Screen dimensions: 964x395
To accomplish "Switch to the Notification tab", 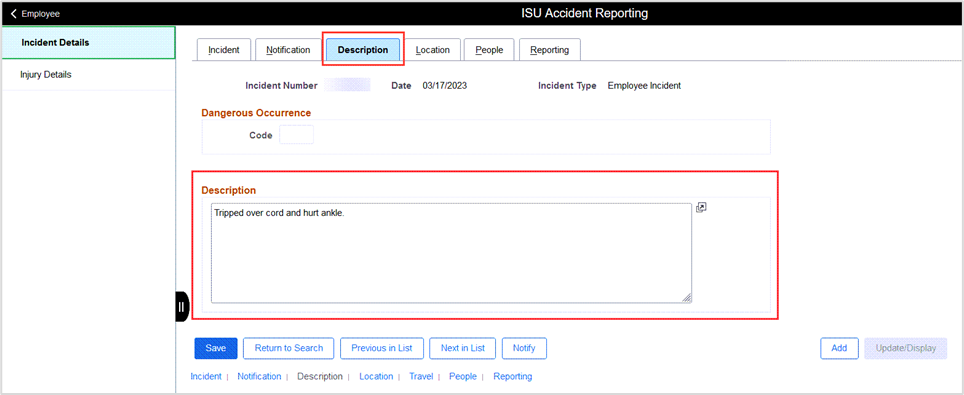I will pos(288,50).
